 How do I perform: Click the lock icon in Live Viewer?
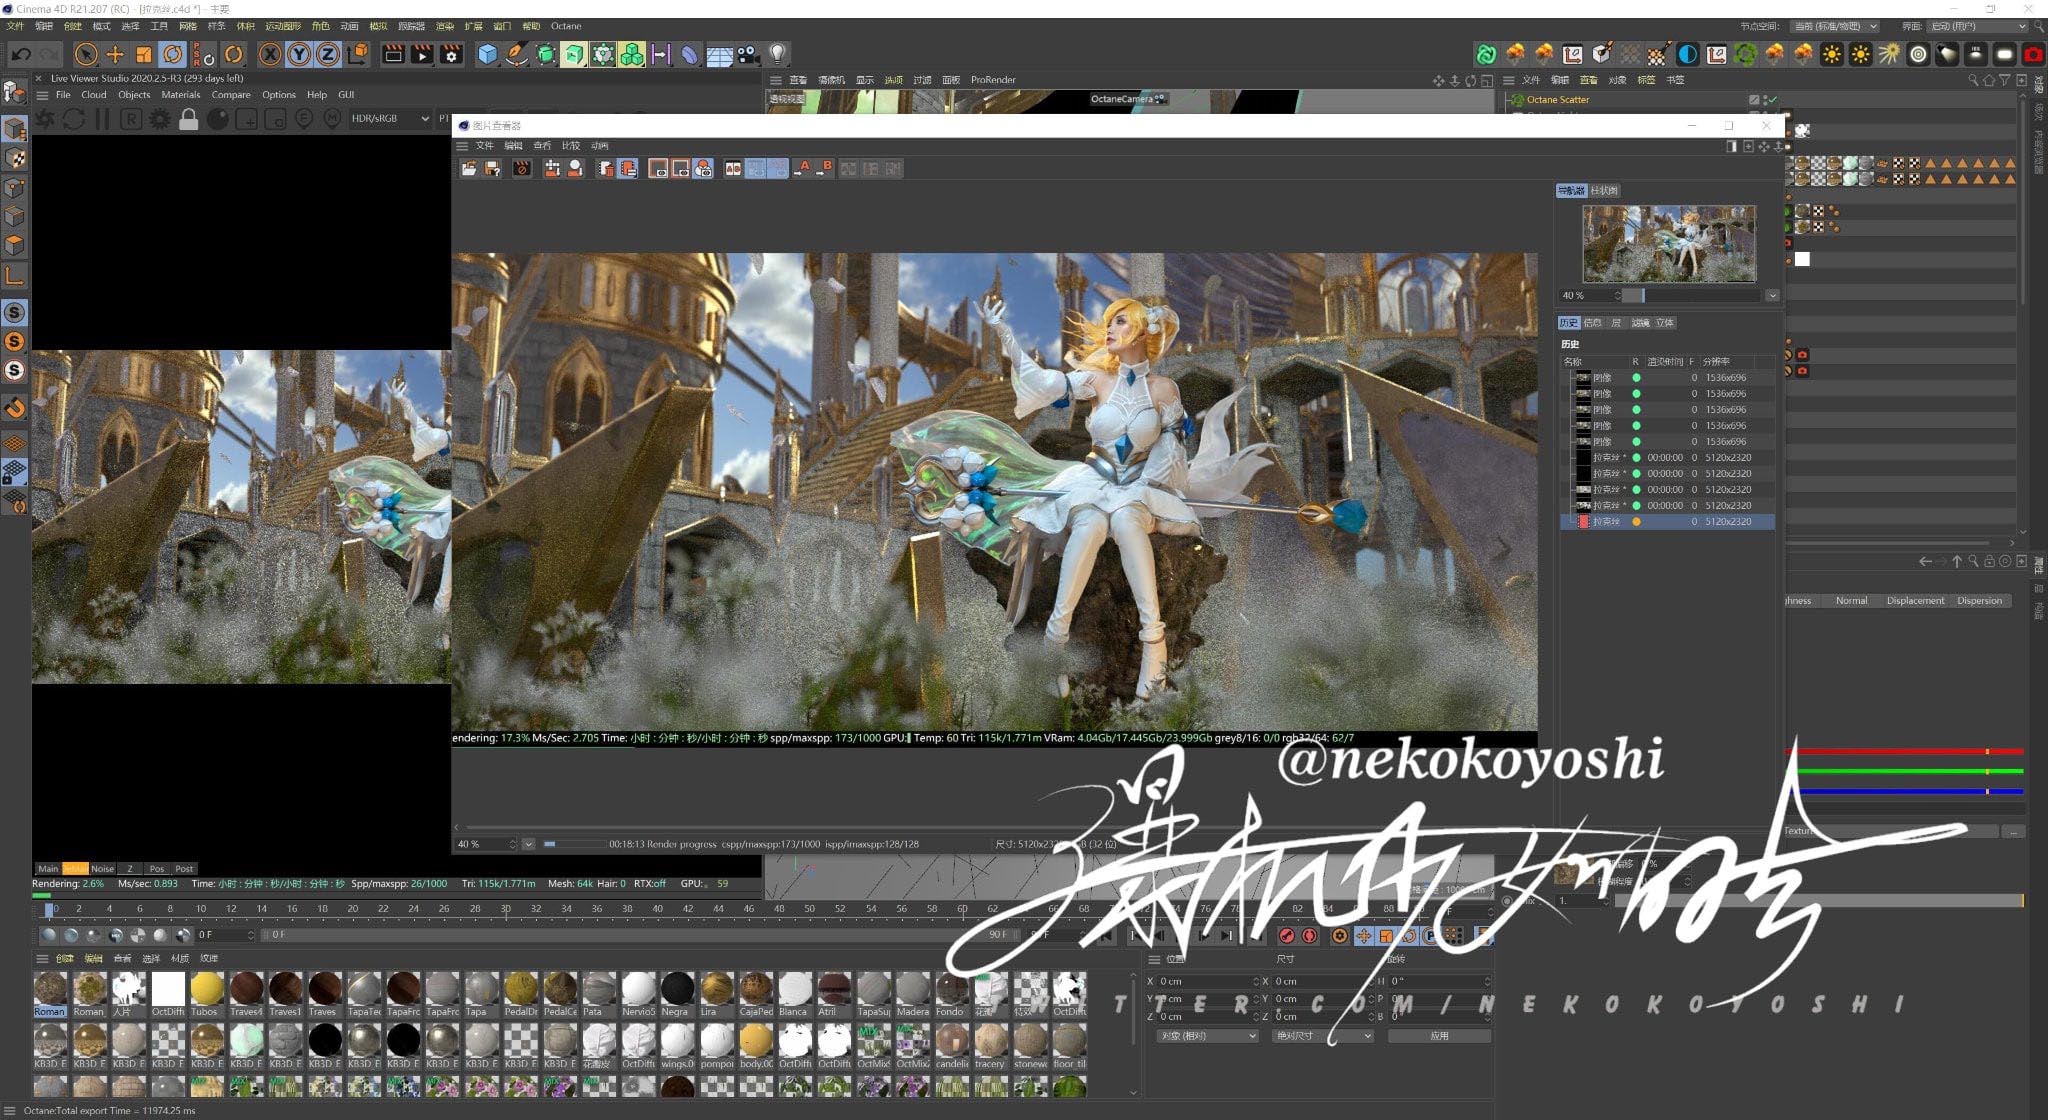(188, 120)
